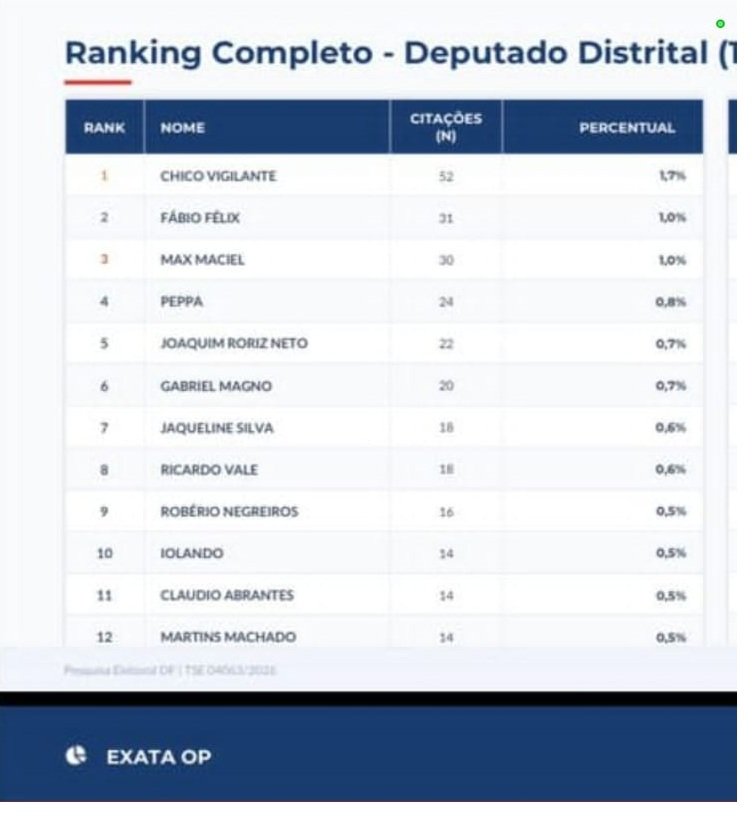
Task: Click the PERCENTUAL column header
Action: tap(627, 128)
